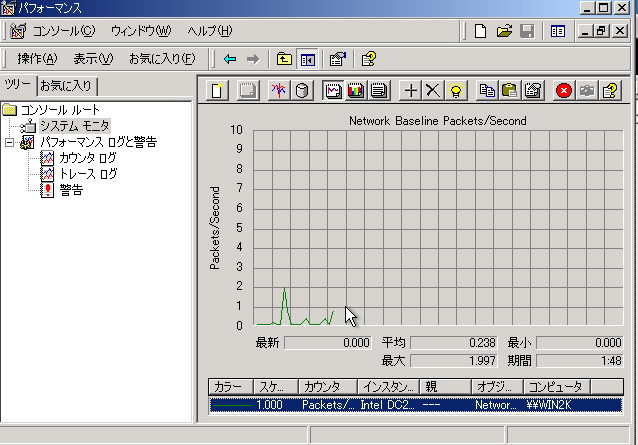
Task: Click the オブジ... column header
Action: [497, 387]
